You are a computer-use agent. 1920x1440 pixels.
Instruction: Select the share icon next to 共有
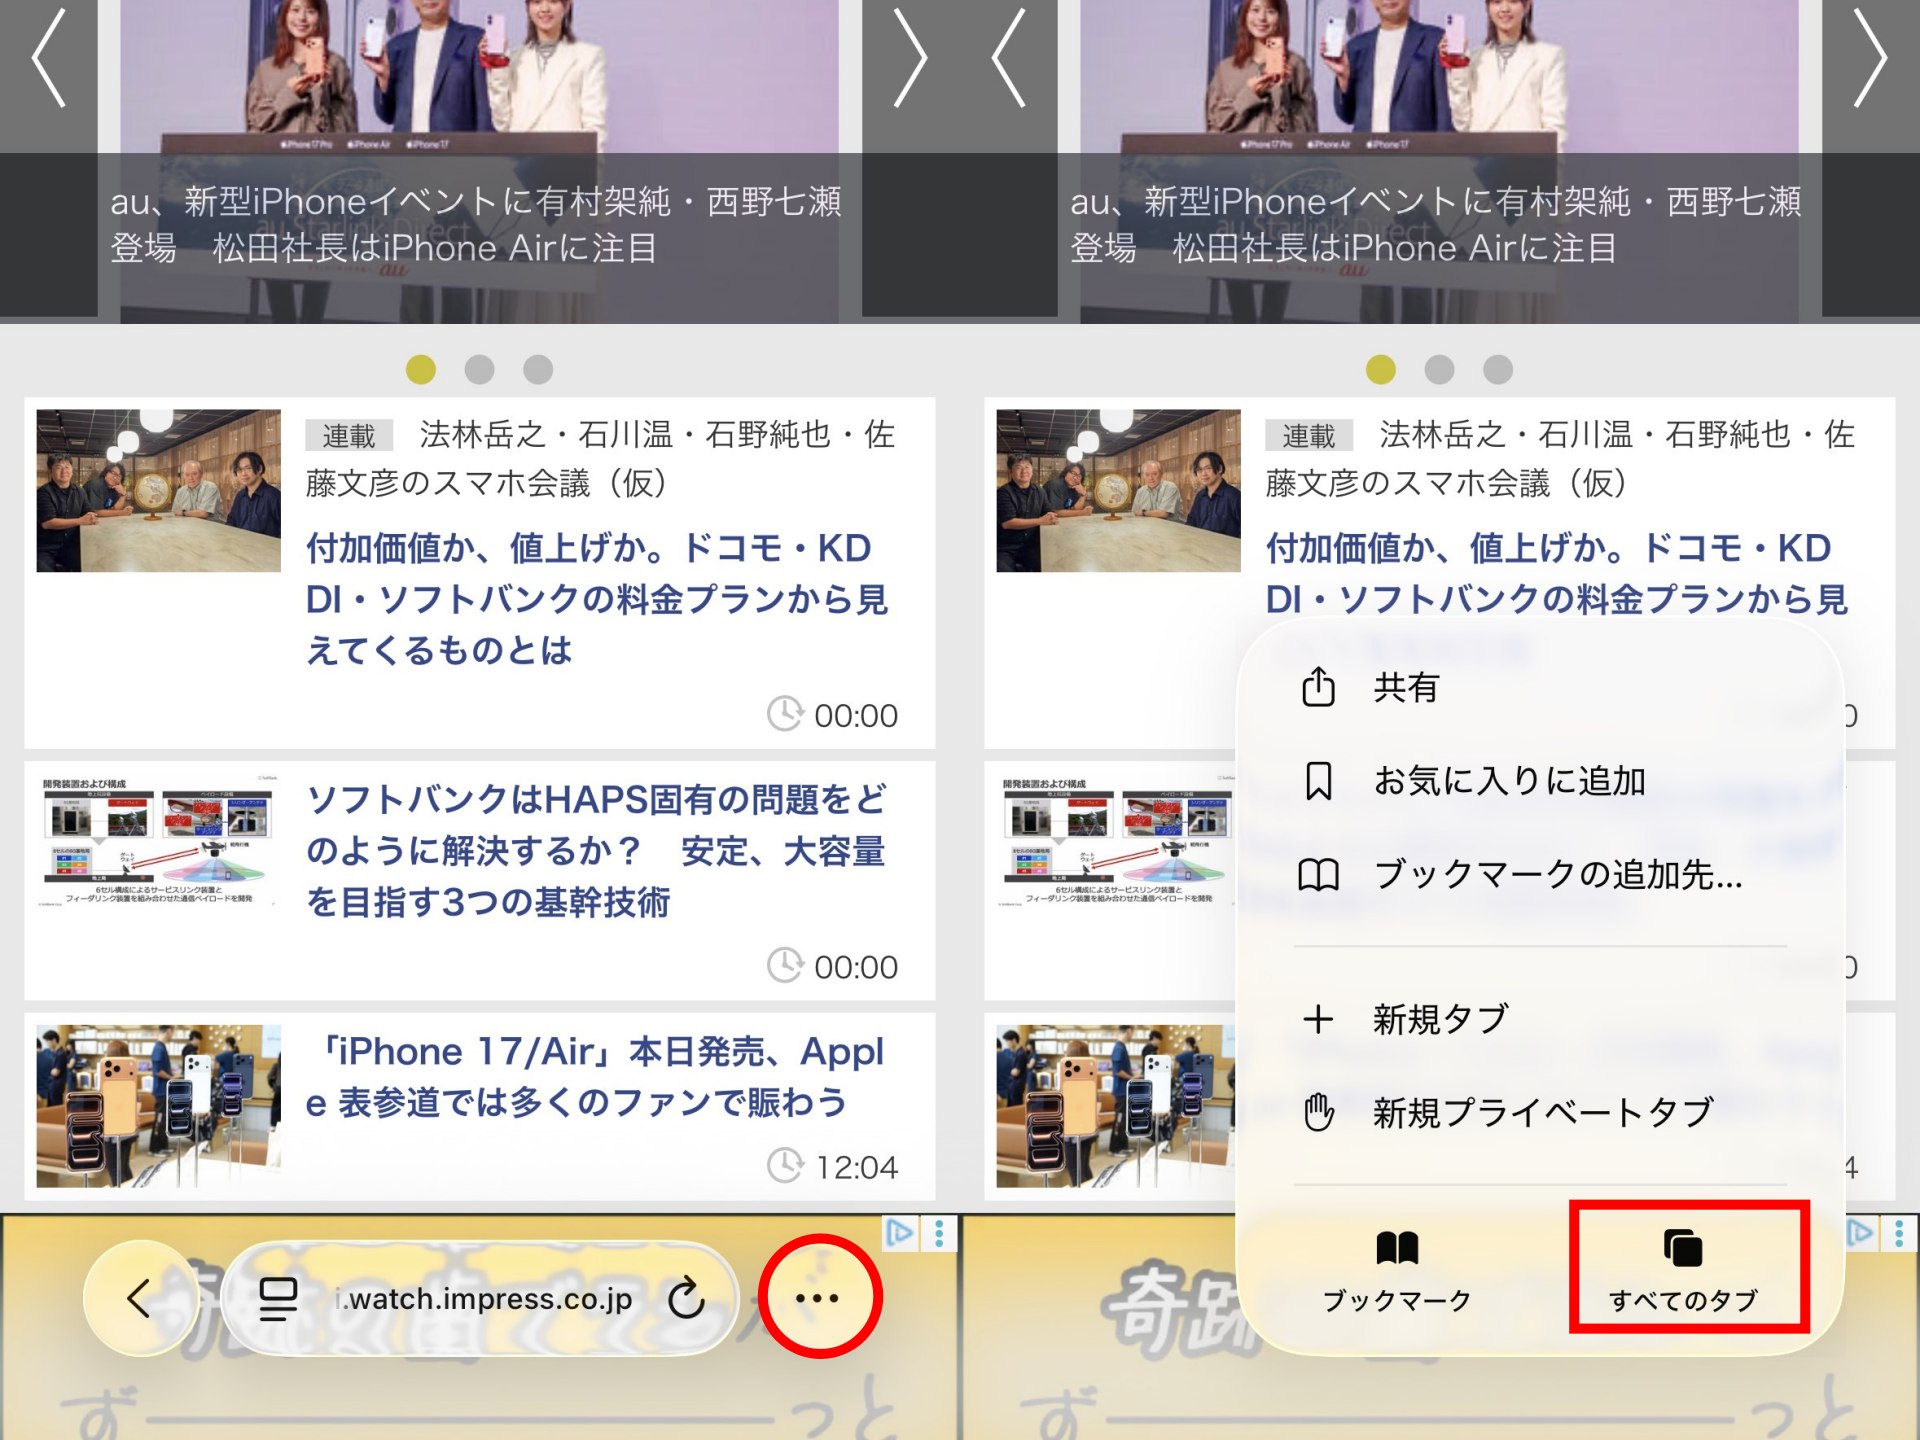point(1320,688)
